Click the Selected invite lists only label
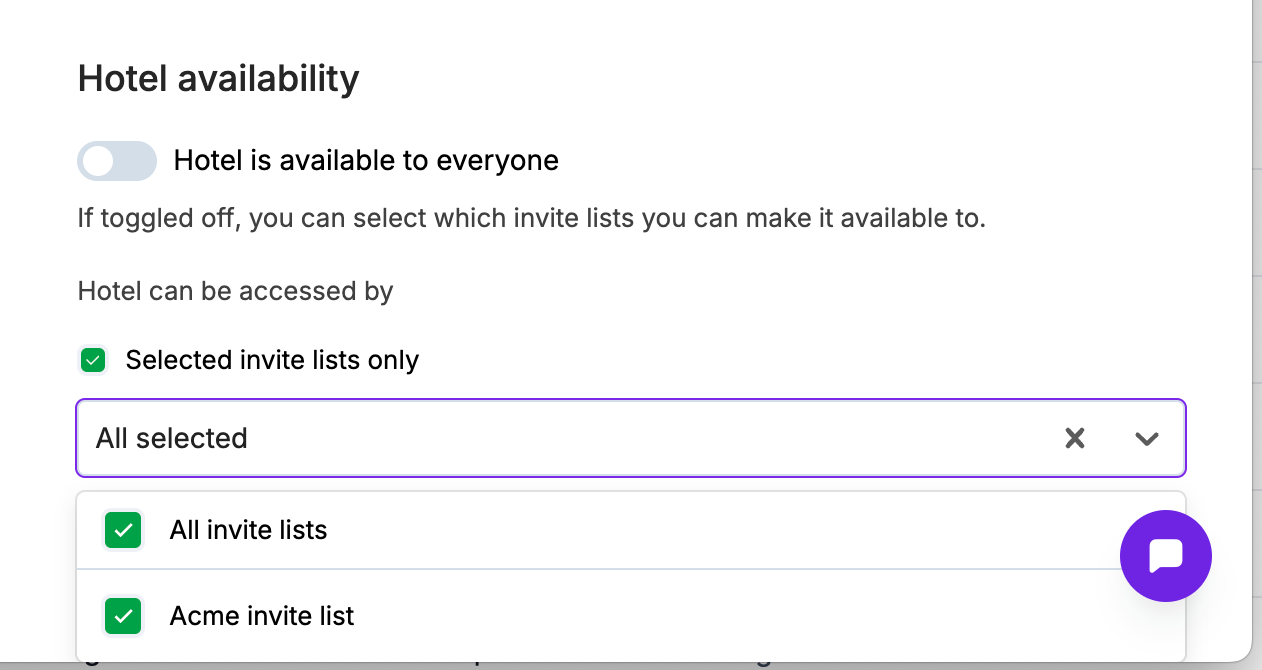 272,360
